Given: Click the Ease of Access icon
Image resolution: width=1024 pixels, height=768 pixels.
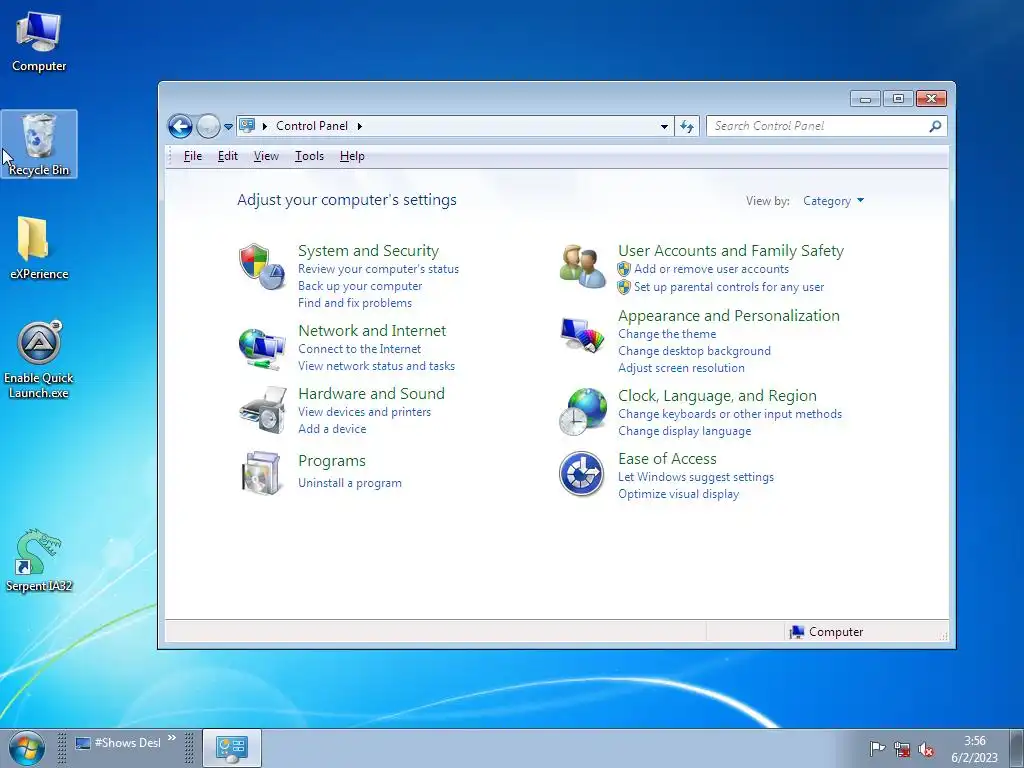Looking at the screenshot, I should pos(581,473).
